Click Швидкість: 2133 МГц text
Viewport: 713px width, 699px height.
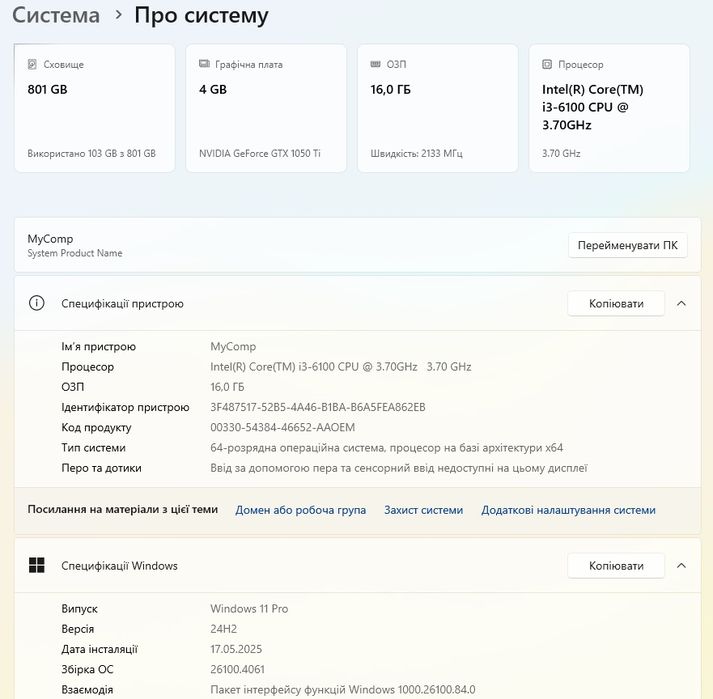(417, 153)
